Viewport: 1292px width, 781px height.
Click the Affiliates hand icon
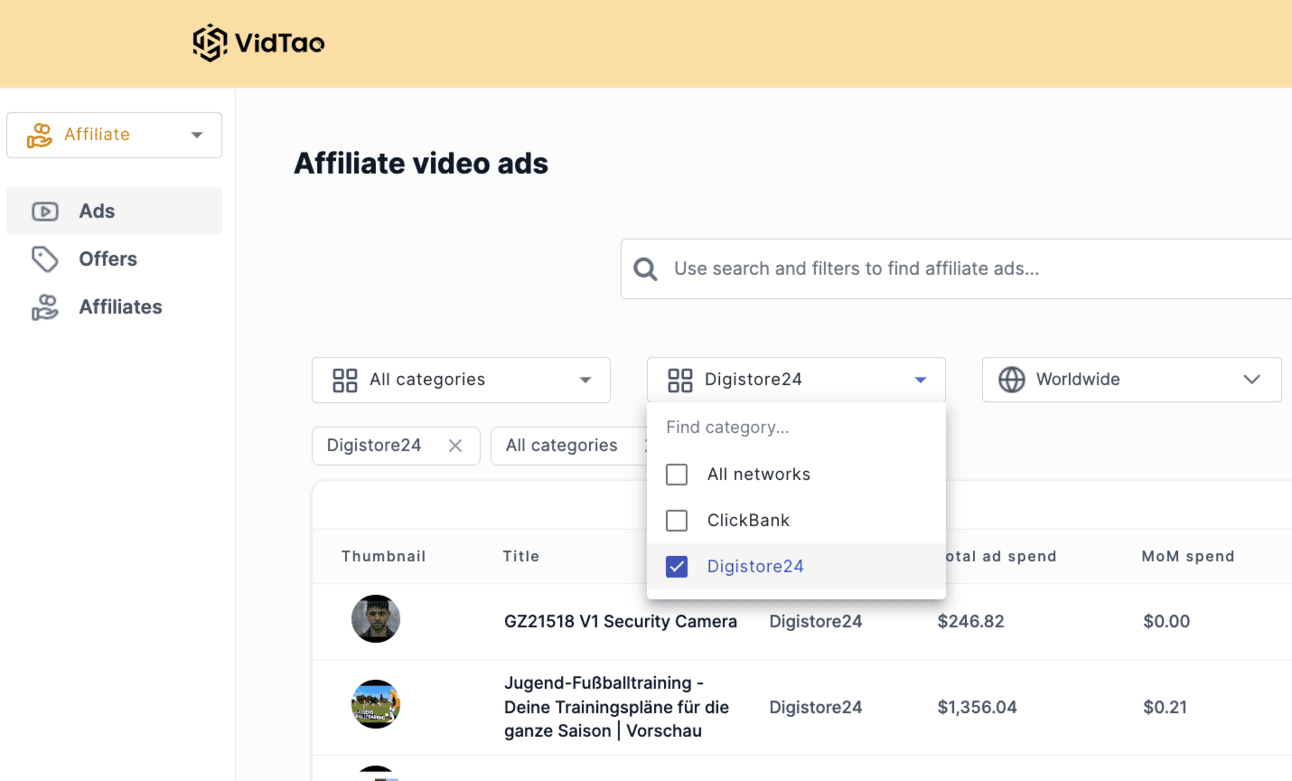(x=45, y=307)
